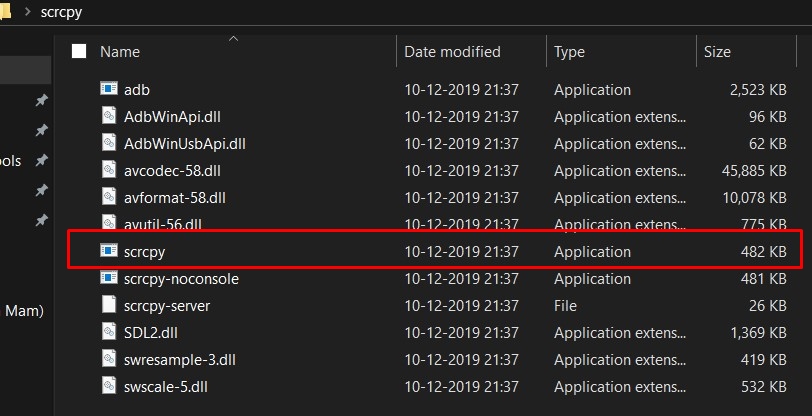Screen dimensions: 812x416
Task: Expand the breadcrumb chevron before scrcpy
Action: tap(28, 11)
